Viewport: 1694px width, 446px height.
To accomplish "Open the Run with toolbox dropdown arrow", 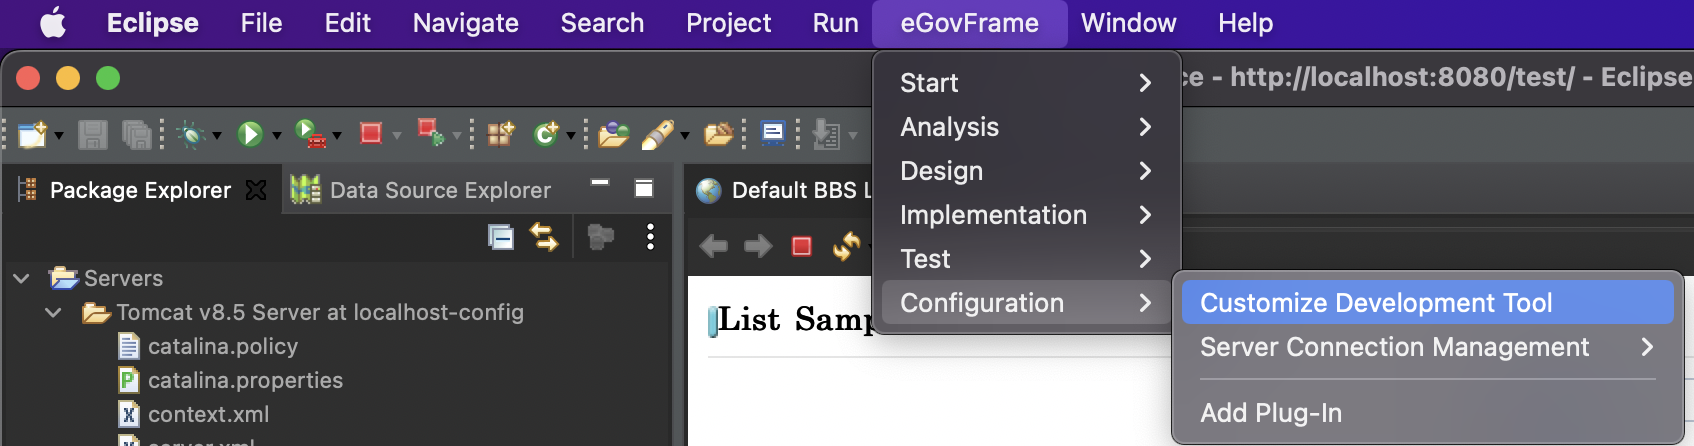I will (x=337, y=136).
